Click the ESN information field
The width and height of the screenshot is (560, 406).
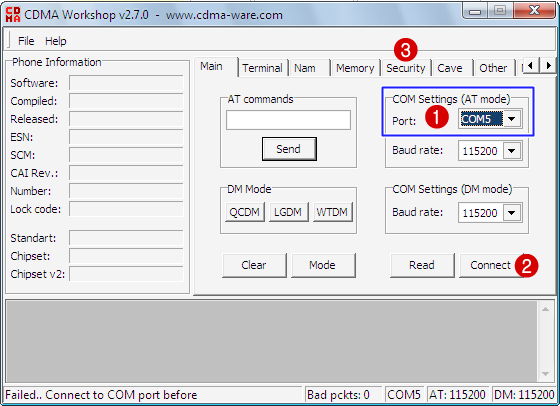(126, 137)
